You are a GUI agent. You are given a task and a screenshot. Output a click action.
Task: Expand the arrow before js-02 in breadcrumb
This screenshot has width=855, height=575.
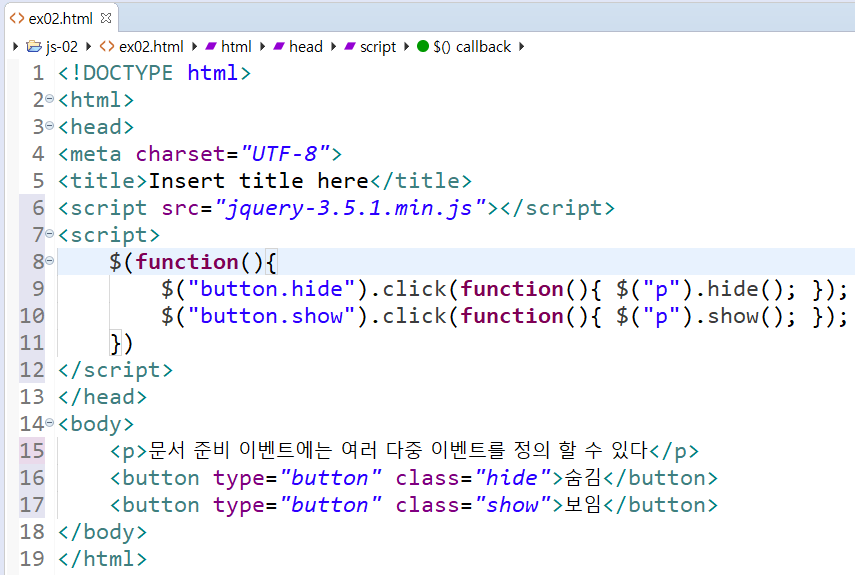[16, 47]
